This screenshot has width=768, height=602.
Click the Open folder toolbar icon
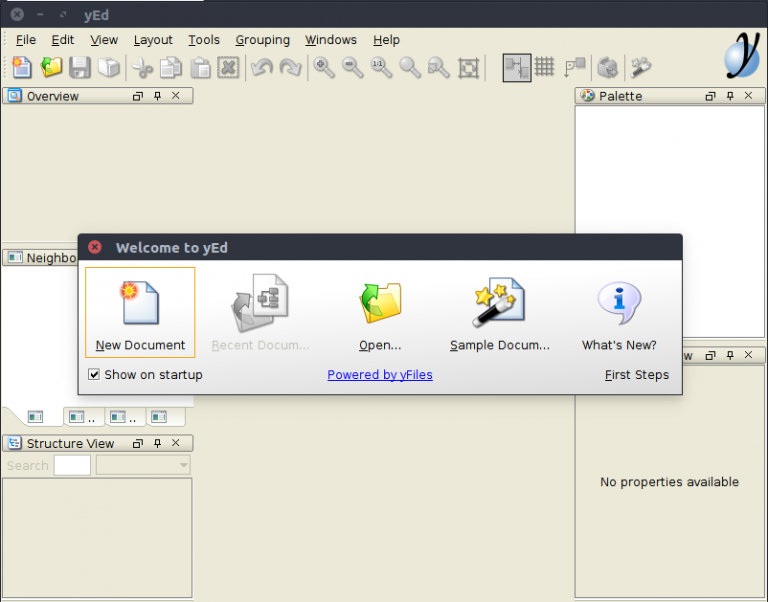point(51,67)
